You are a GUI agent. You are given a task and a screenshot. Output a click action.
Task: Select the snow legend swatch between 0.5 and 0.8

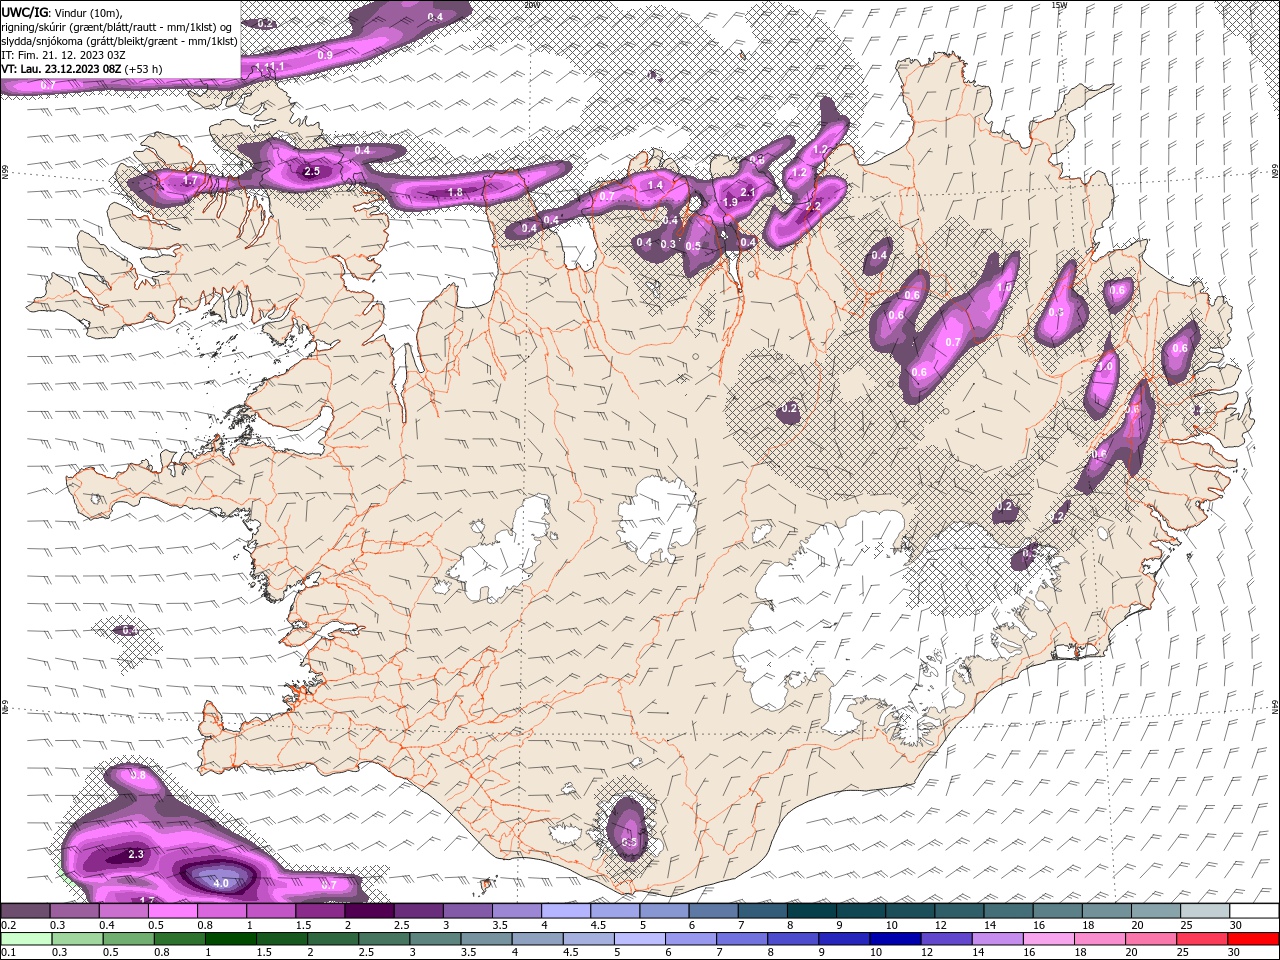point(172,911)
